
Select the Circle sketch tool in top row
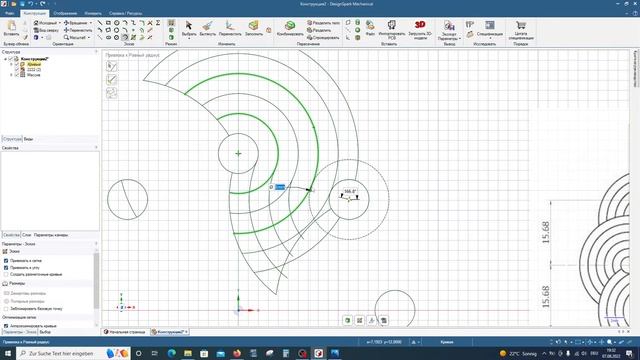coord(117,23)
